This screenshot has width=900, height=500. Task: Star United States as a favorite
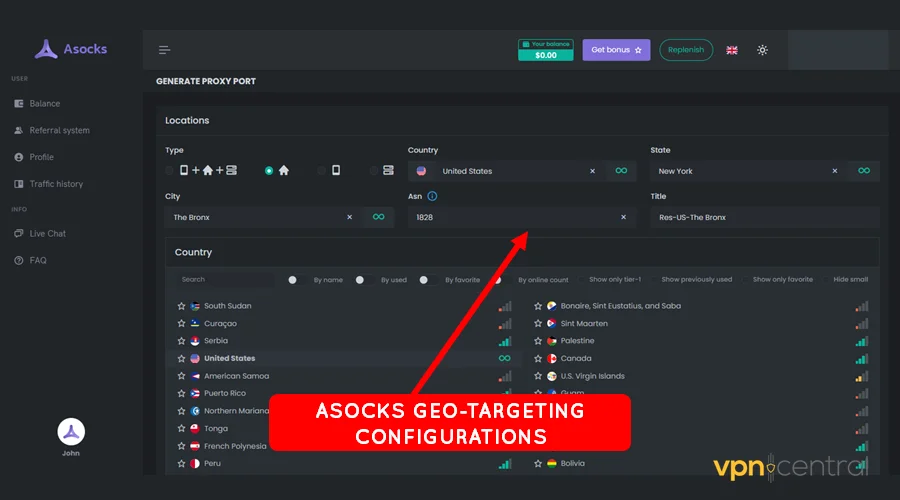click(181, 358)
